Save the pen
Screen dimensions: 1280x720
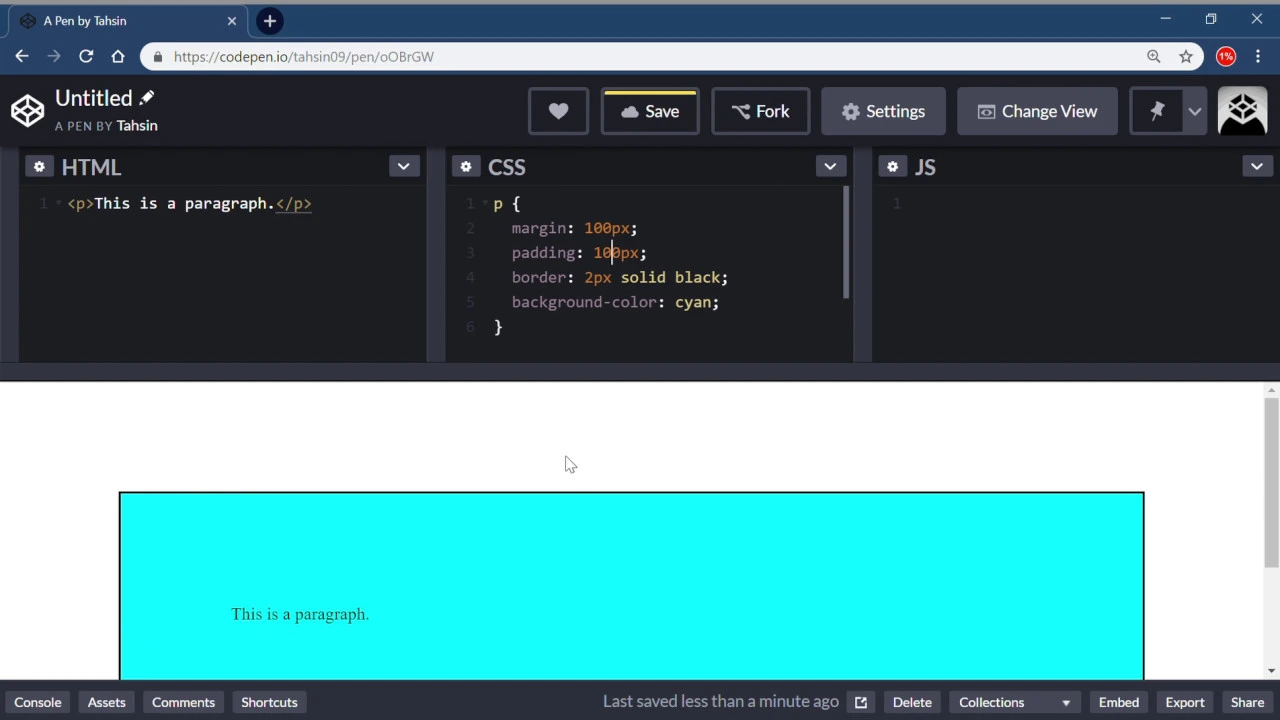[650, 111]
